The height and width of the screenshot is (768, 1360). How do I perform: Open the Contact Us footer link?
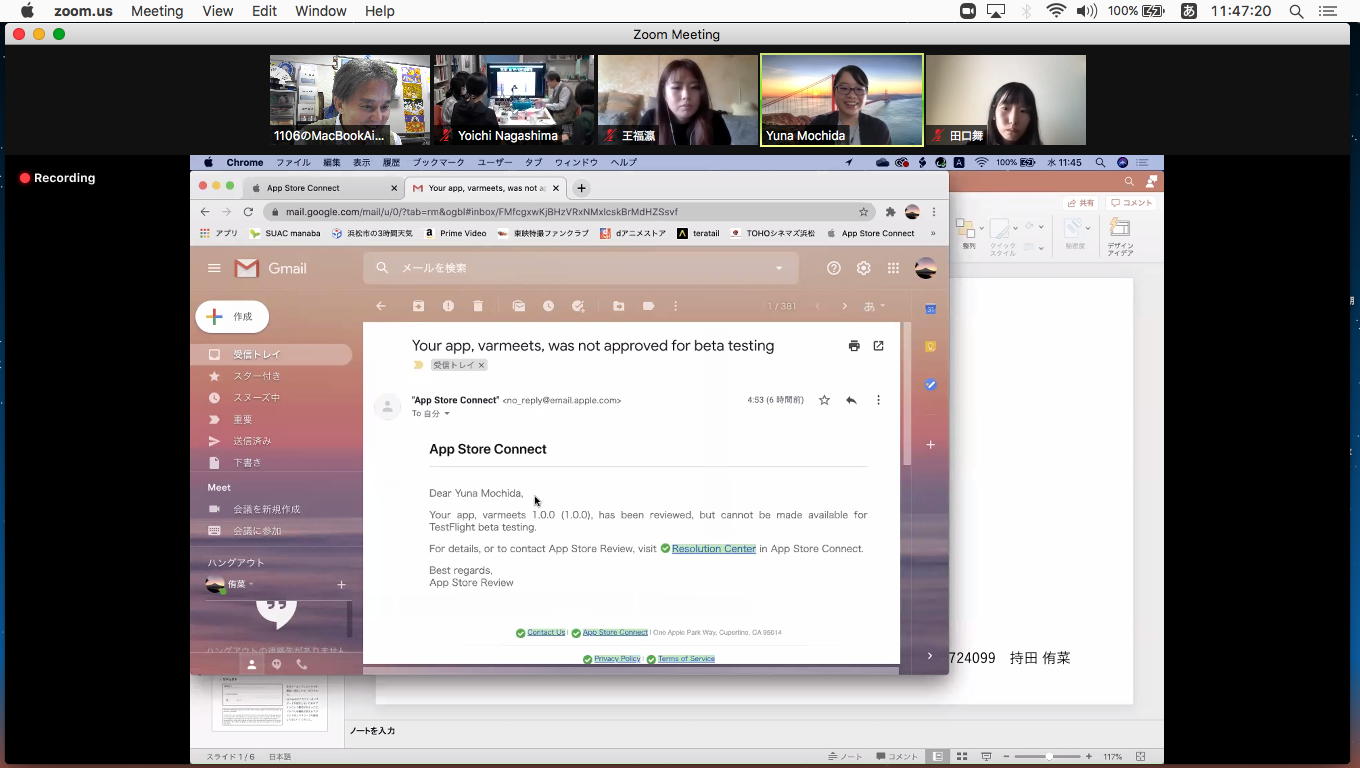(x=546, y=632)
